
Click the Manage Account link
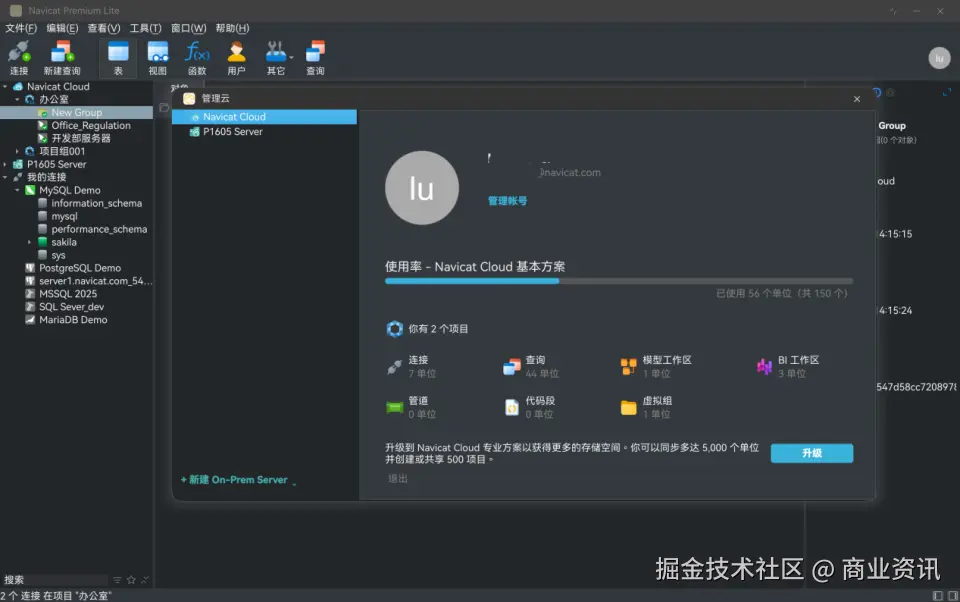pos(507,201)
